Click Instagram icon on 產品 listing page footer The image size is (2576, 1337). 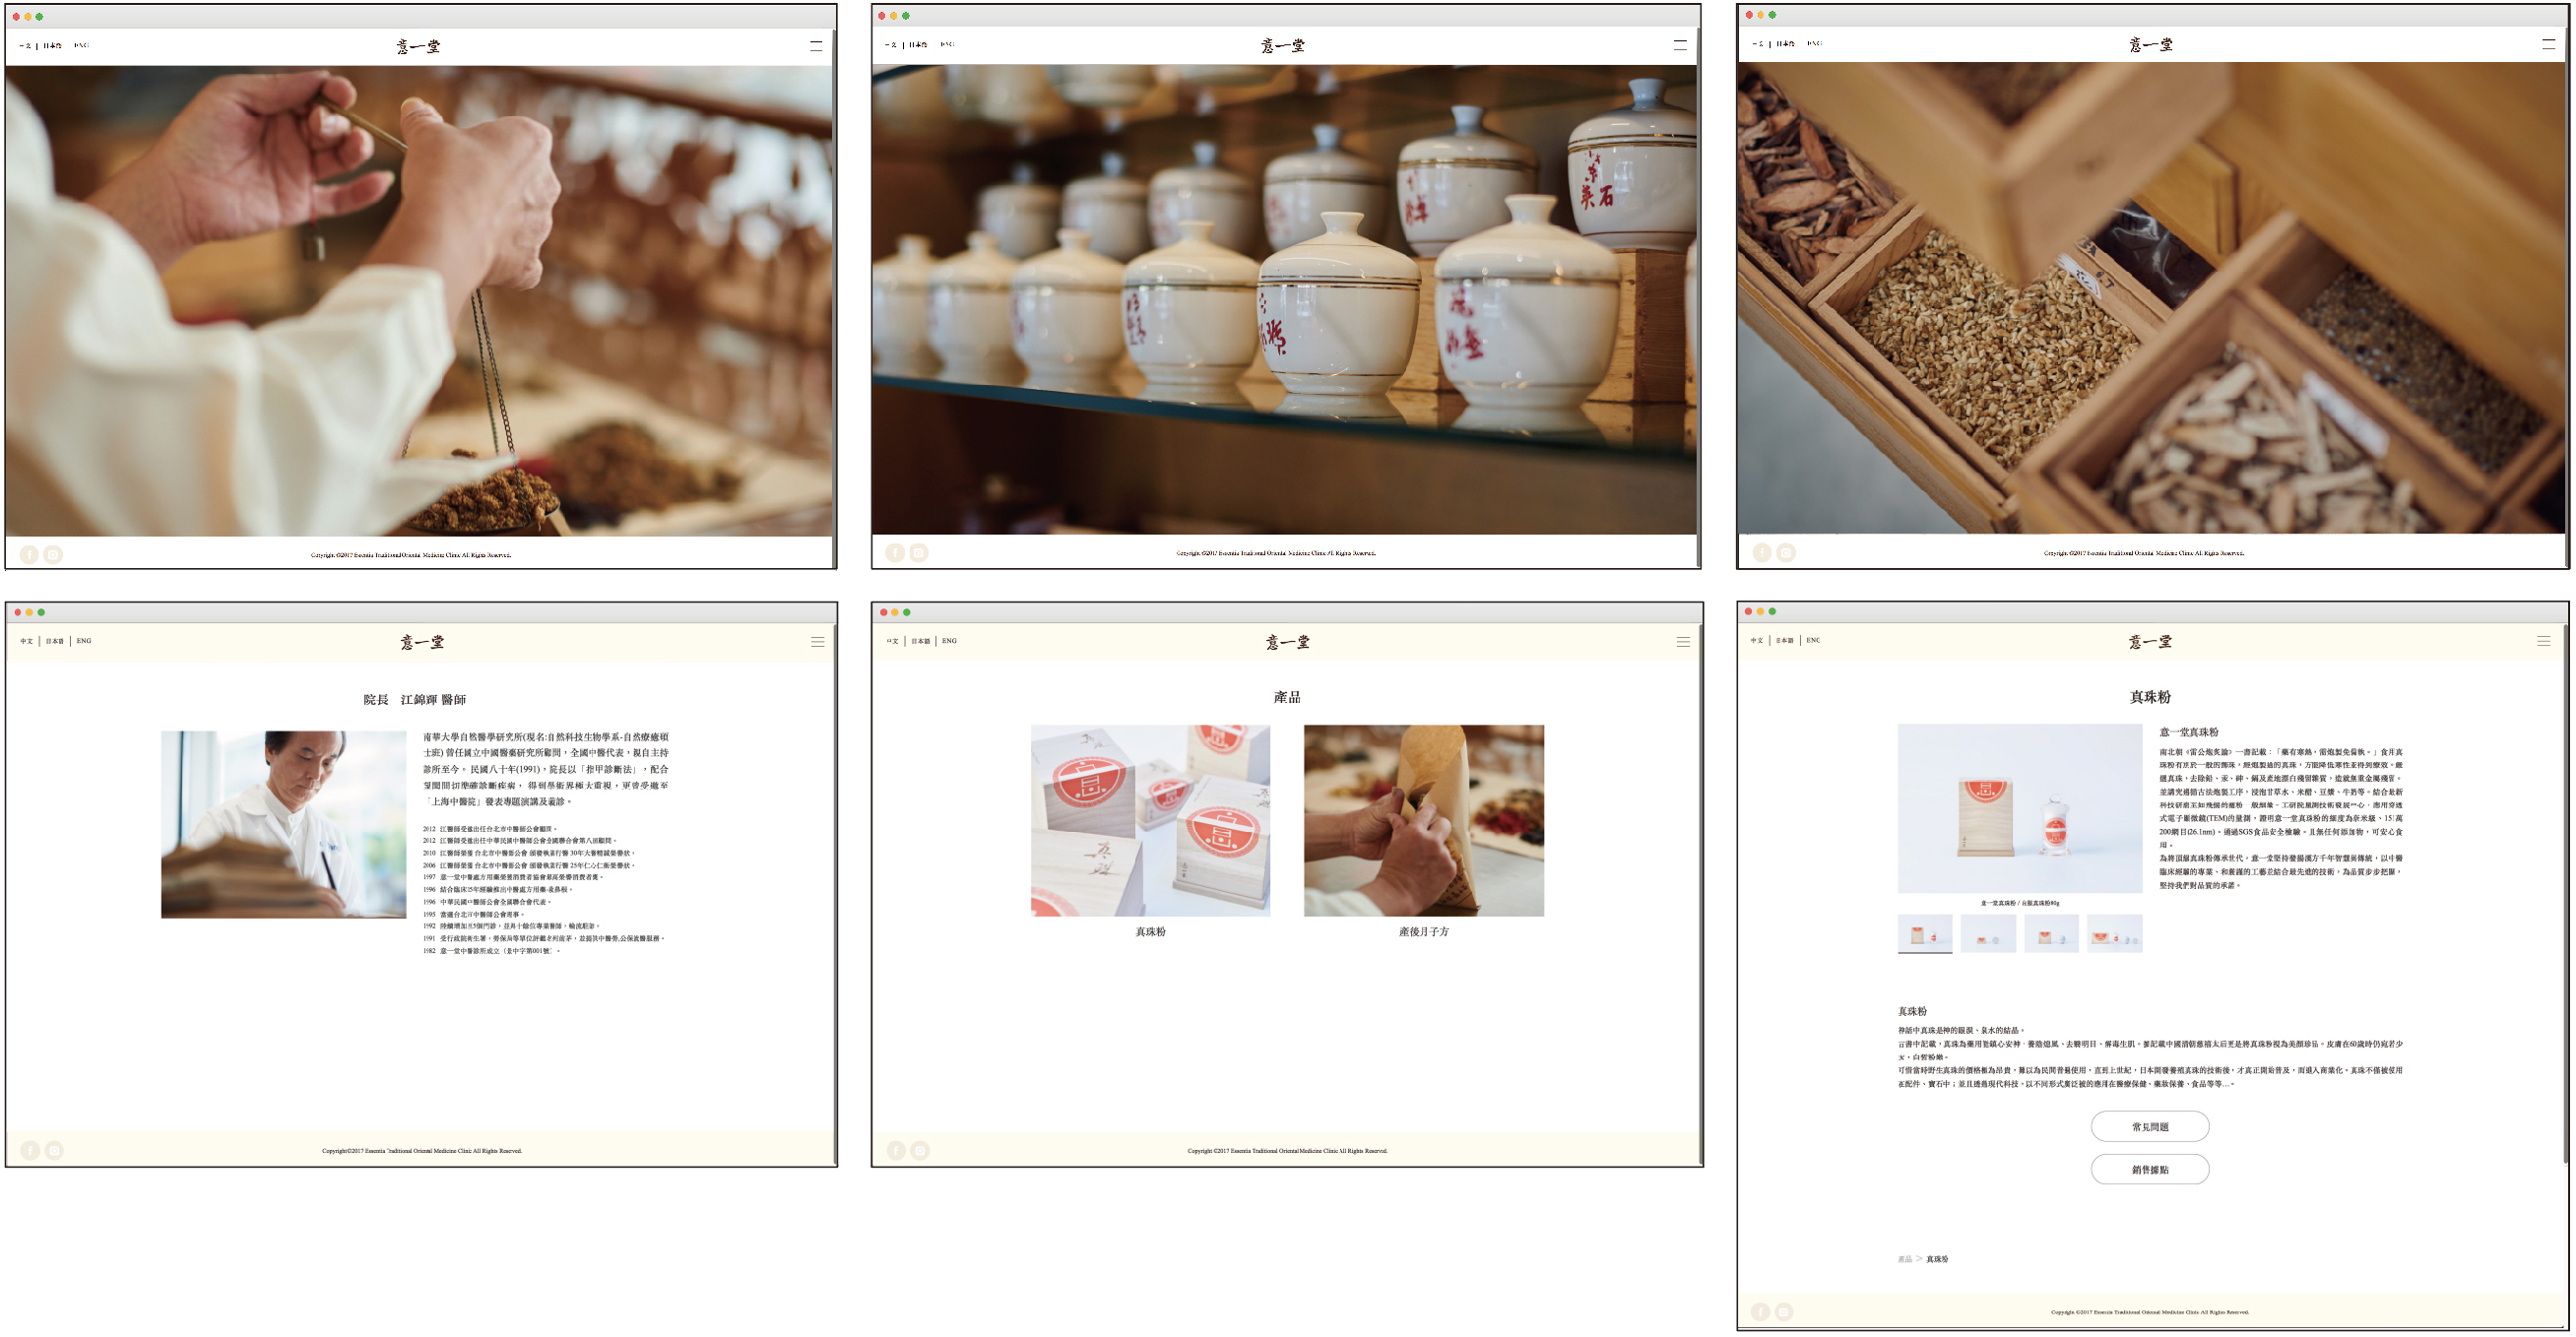tap(920, 1150)
